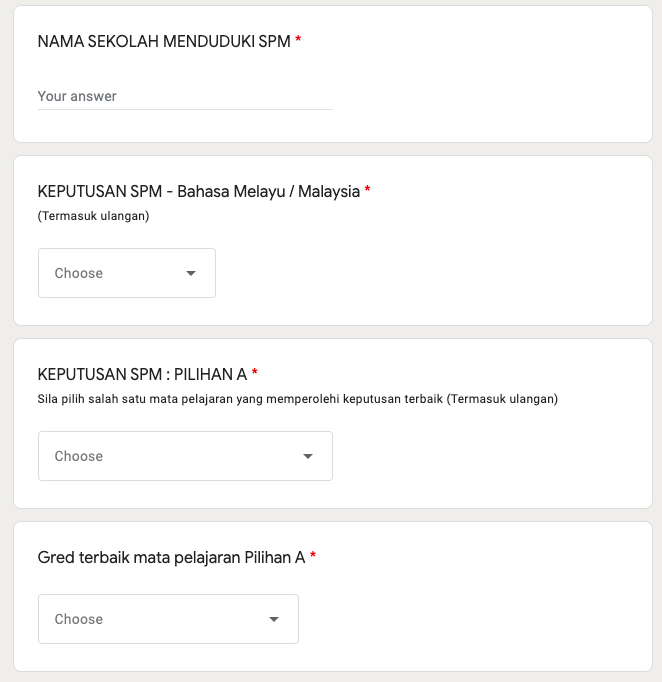
Task: Click the red asterisk next to PILIHAN A
Action: click(255, 373)
